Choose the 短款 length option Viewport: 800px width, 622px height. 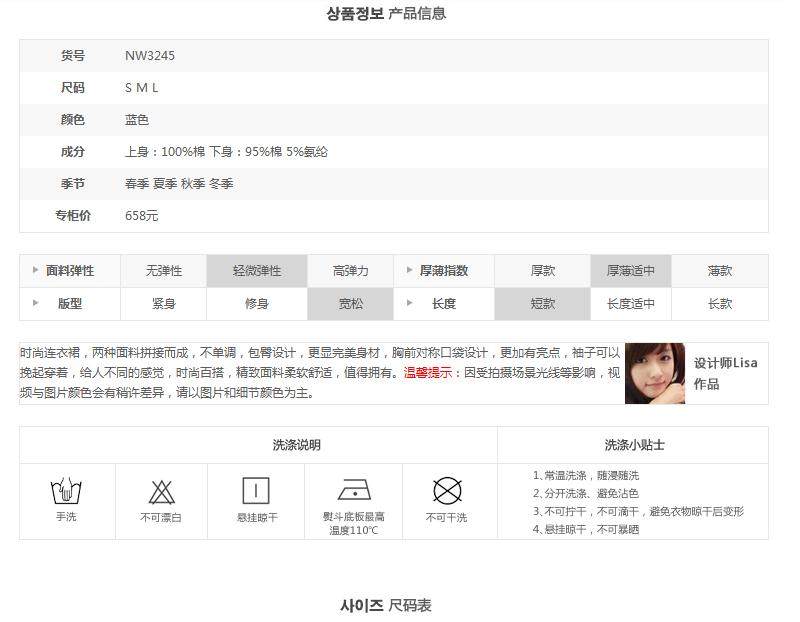(x=543, y=304)
